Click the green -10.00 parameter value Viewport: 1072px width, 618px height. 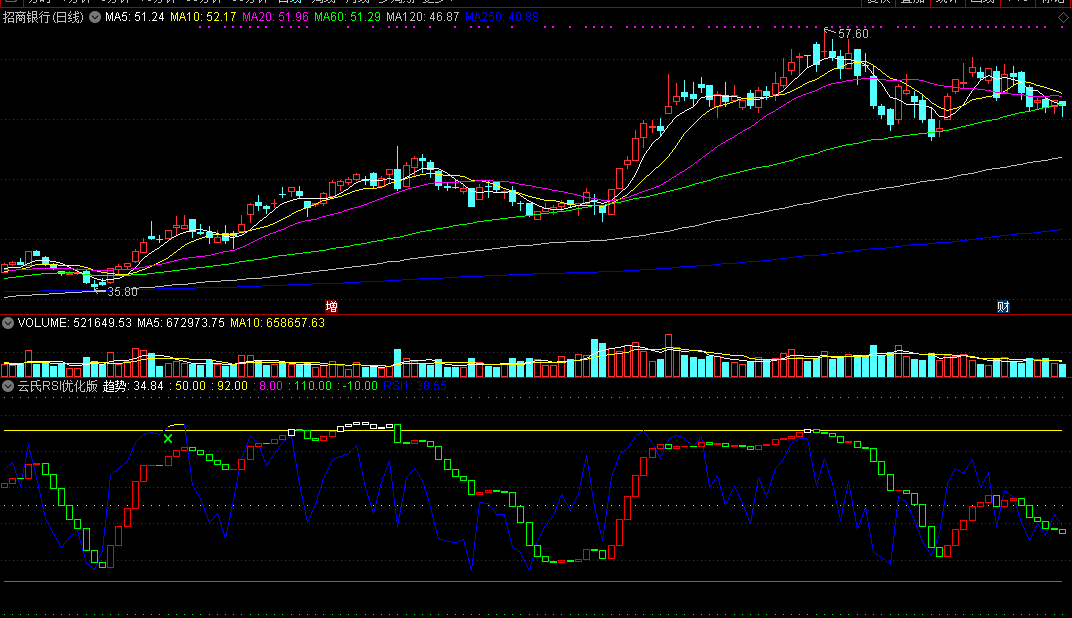point(360,386)
